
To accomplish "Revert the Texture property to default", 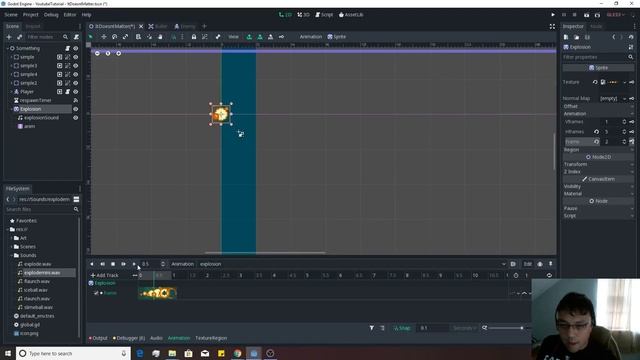I will pyautogui.click(x=595, y=82).
